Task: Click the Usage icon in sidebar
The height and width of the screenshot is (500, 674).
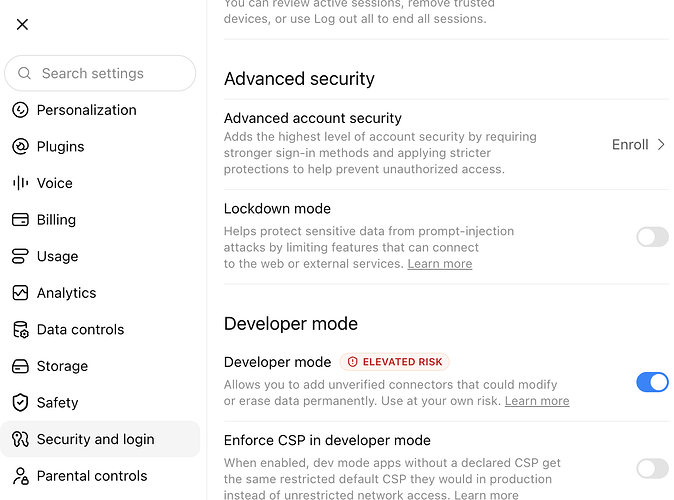Action: click(x=20, y=256)
